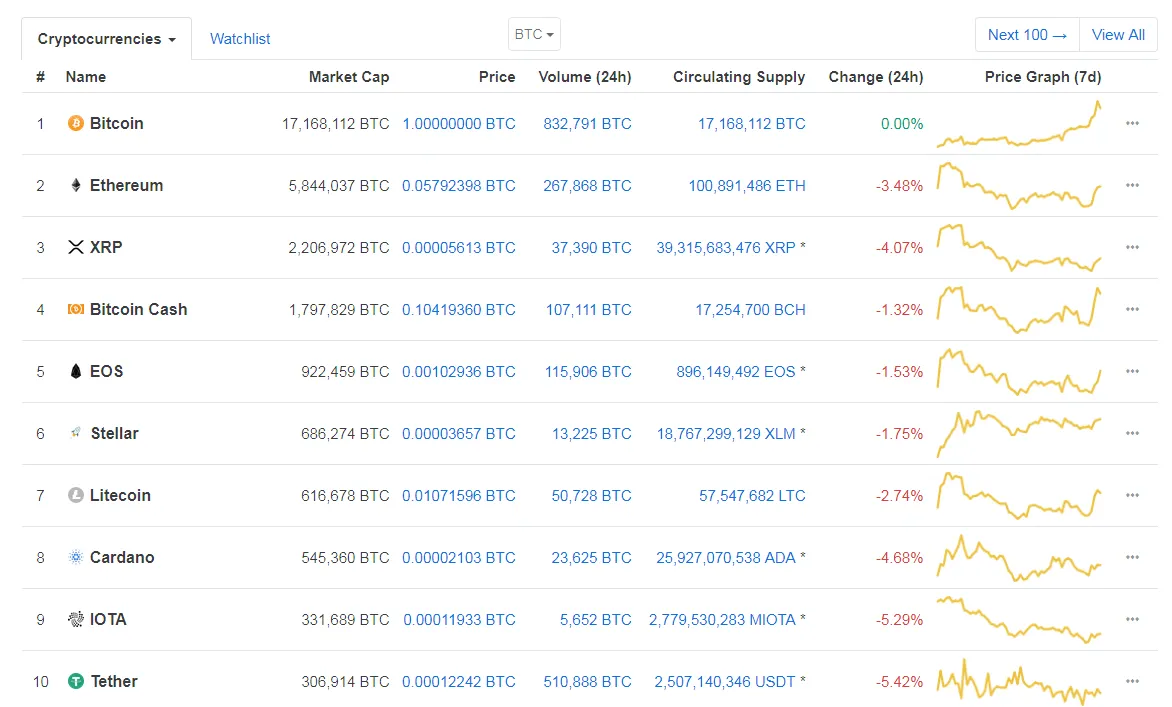Expand the Cryptocurrencies dropdown tab
Image resolution: width=1172 pixels, height=707 pixels.
(x=106, y=39)
